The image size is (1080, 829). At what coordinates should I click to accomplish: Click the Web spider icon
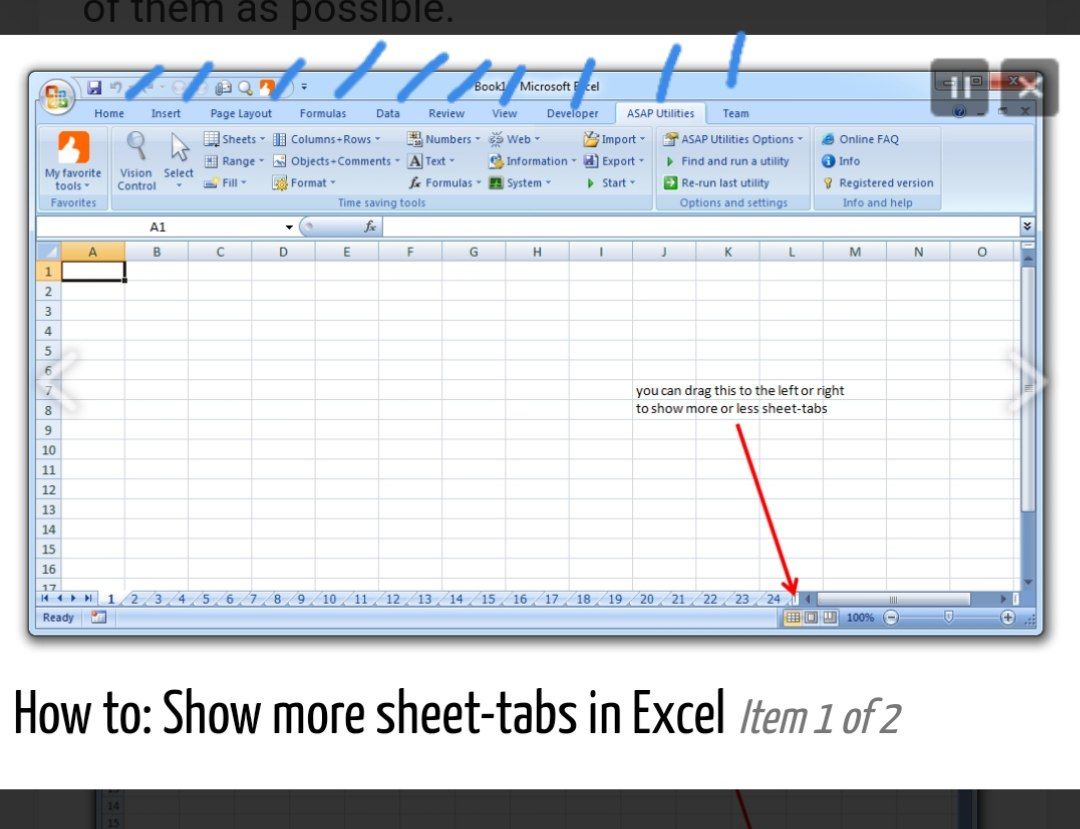pos(496,139)
